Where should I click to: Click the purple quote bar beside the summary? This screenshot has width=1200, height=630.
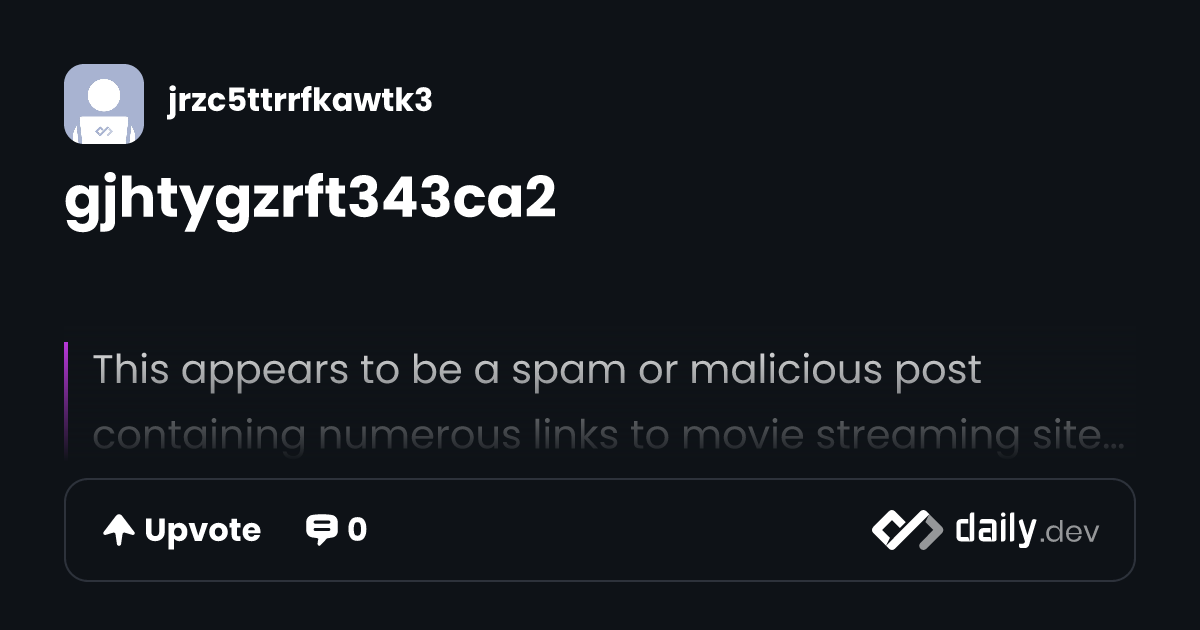66,400
